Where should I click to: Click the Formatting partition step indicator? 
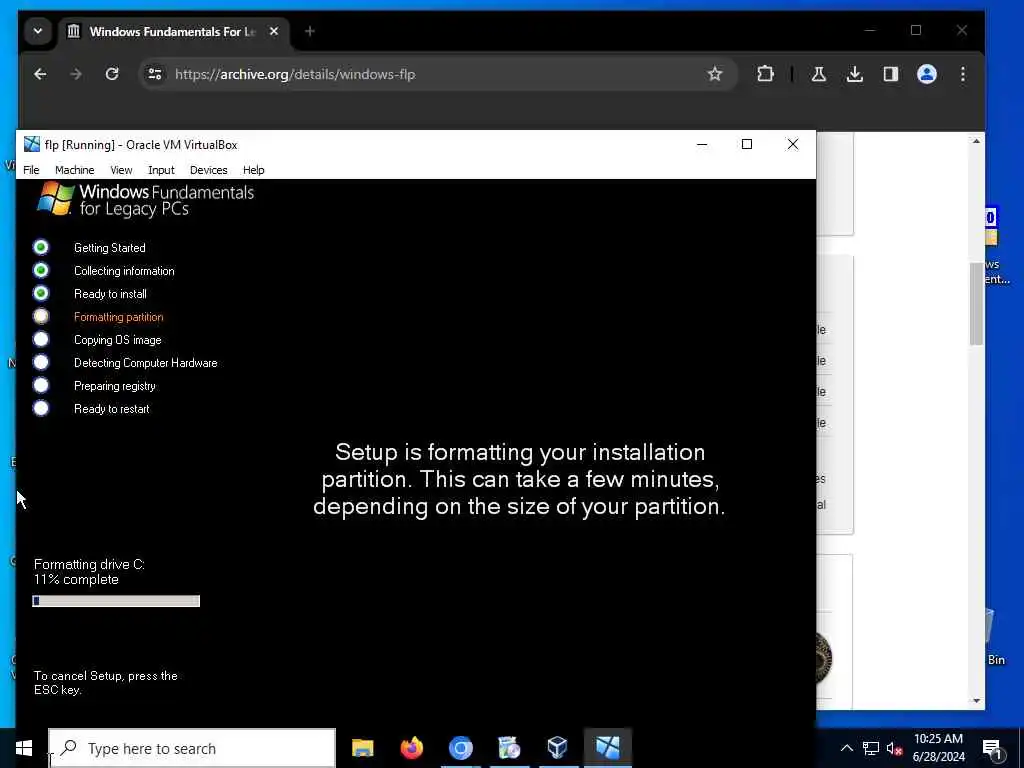[x=40, y=317]
